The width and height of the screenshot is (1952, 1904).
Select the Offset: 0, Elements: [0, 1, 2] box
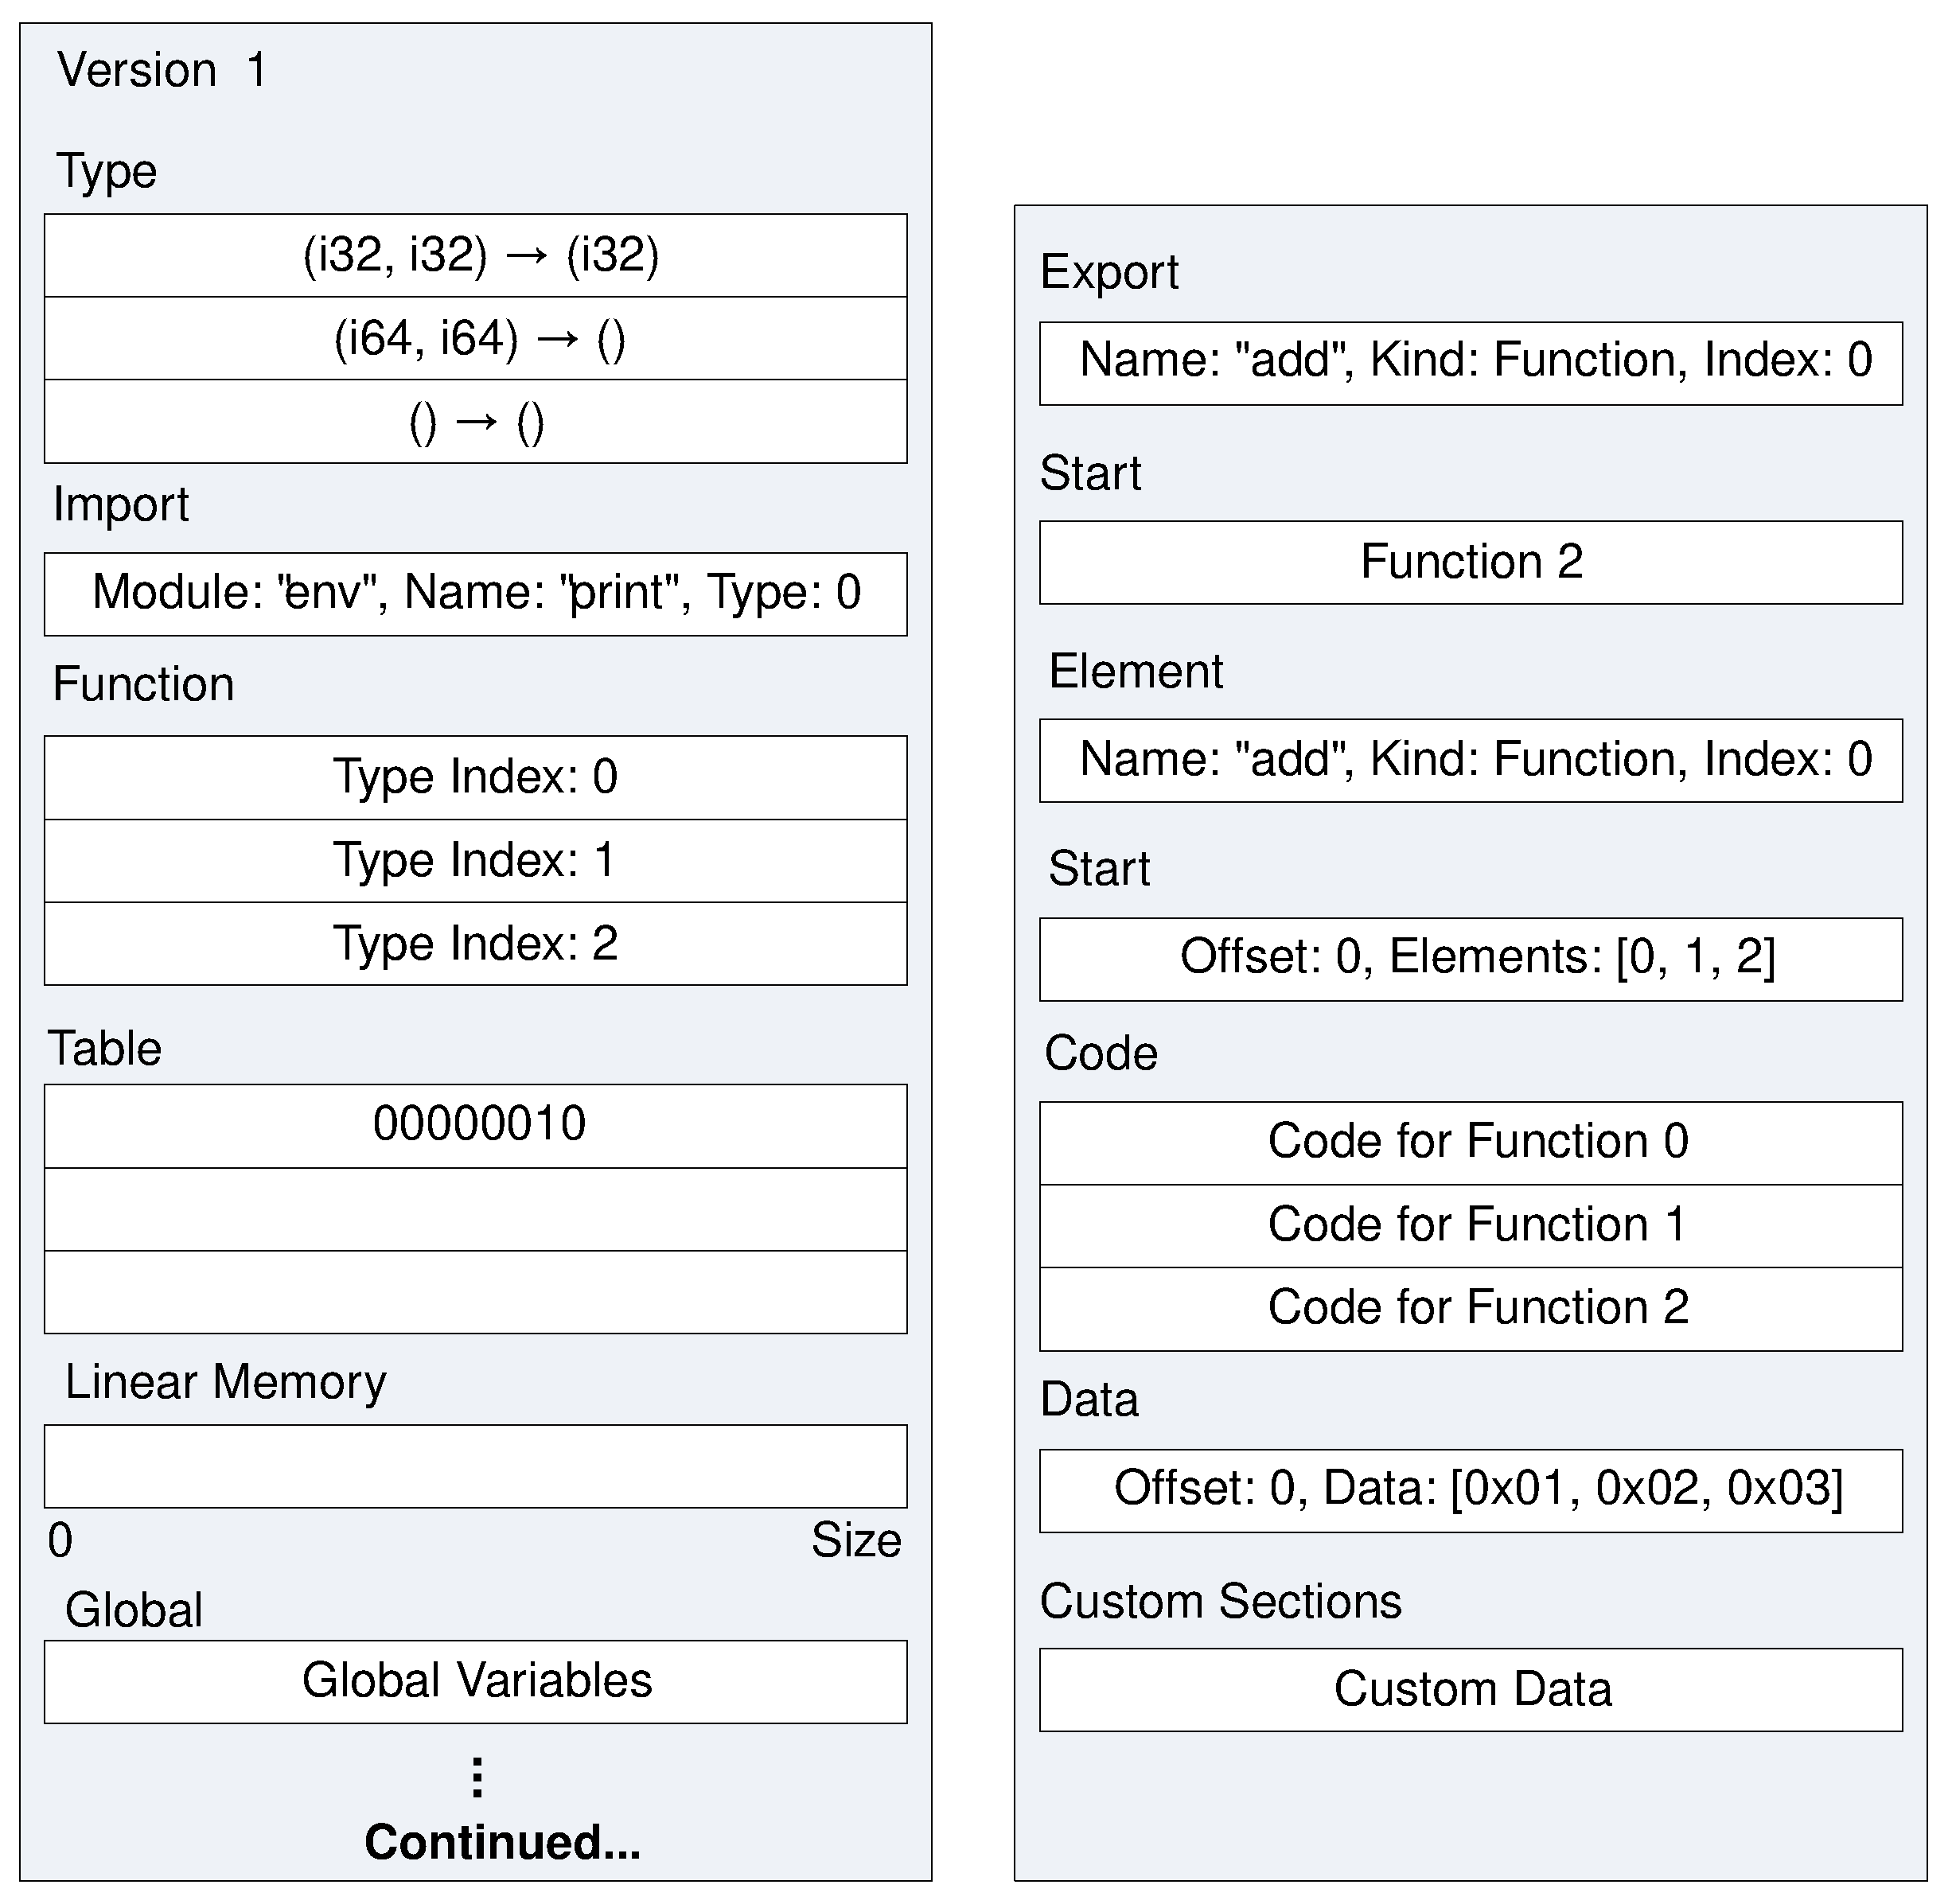click(1470, 958)
